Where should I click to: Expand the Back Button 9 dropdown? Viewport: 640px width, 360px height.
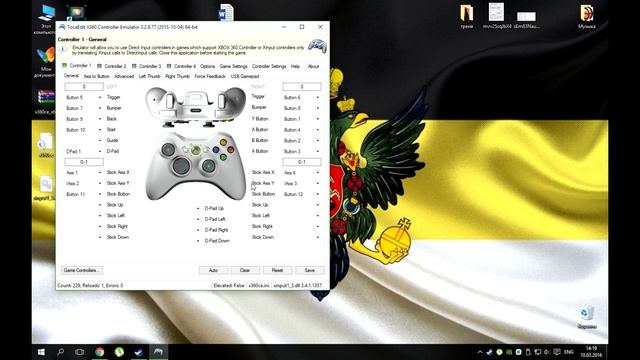tap(100, 119)
